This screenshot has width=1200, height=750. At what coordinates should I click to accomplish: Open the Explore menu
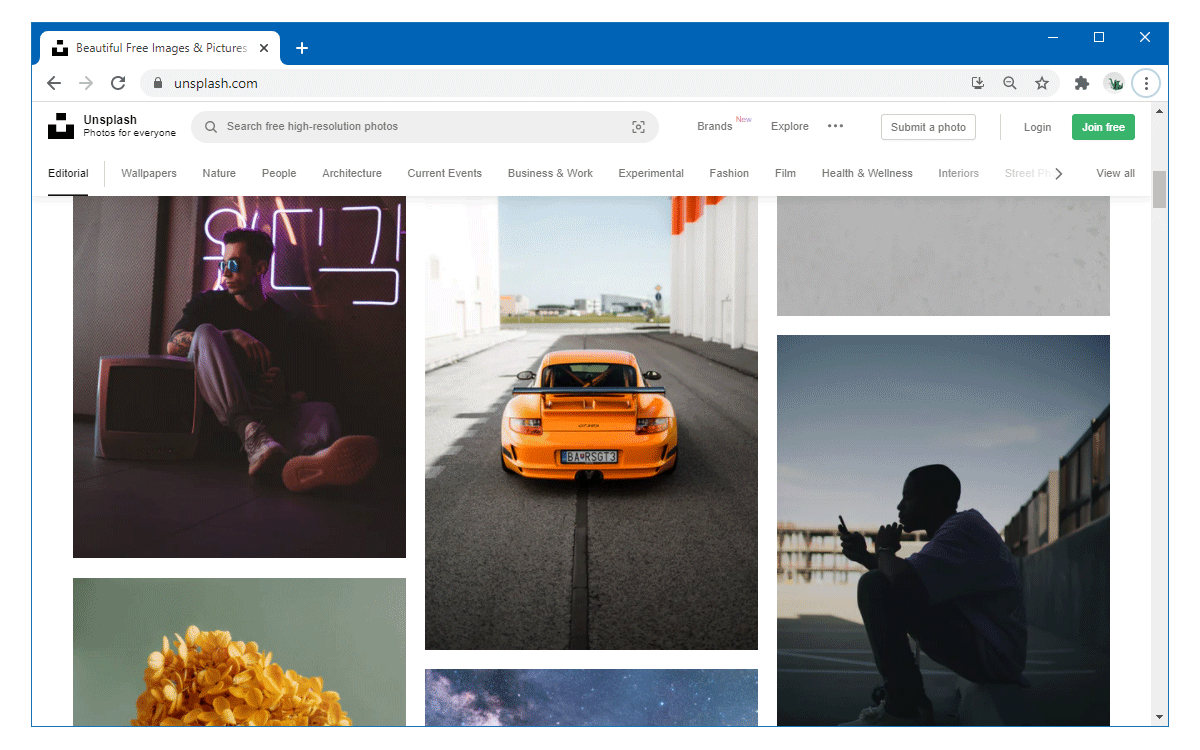(x=789, y=127)
